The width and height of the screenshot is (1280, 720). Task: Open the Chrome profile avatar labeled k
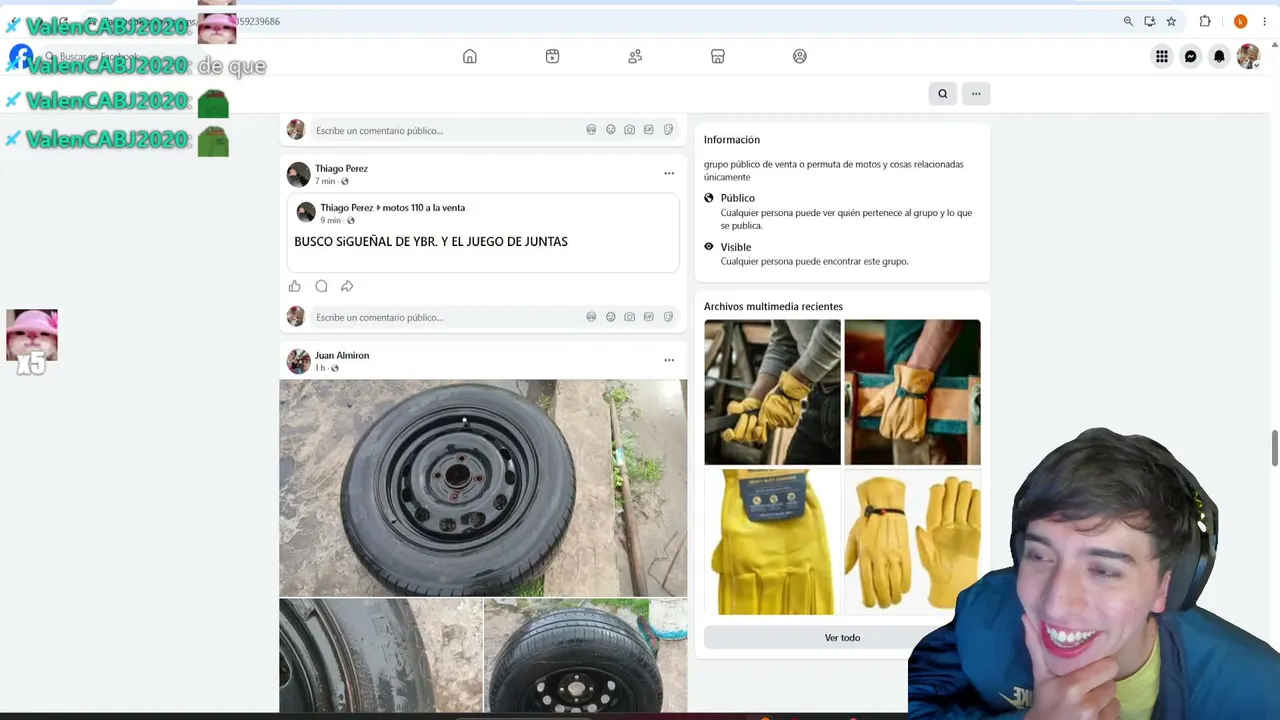1240,21
